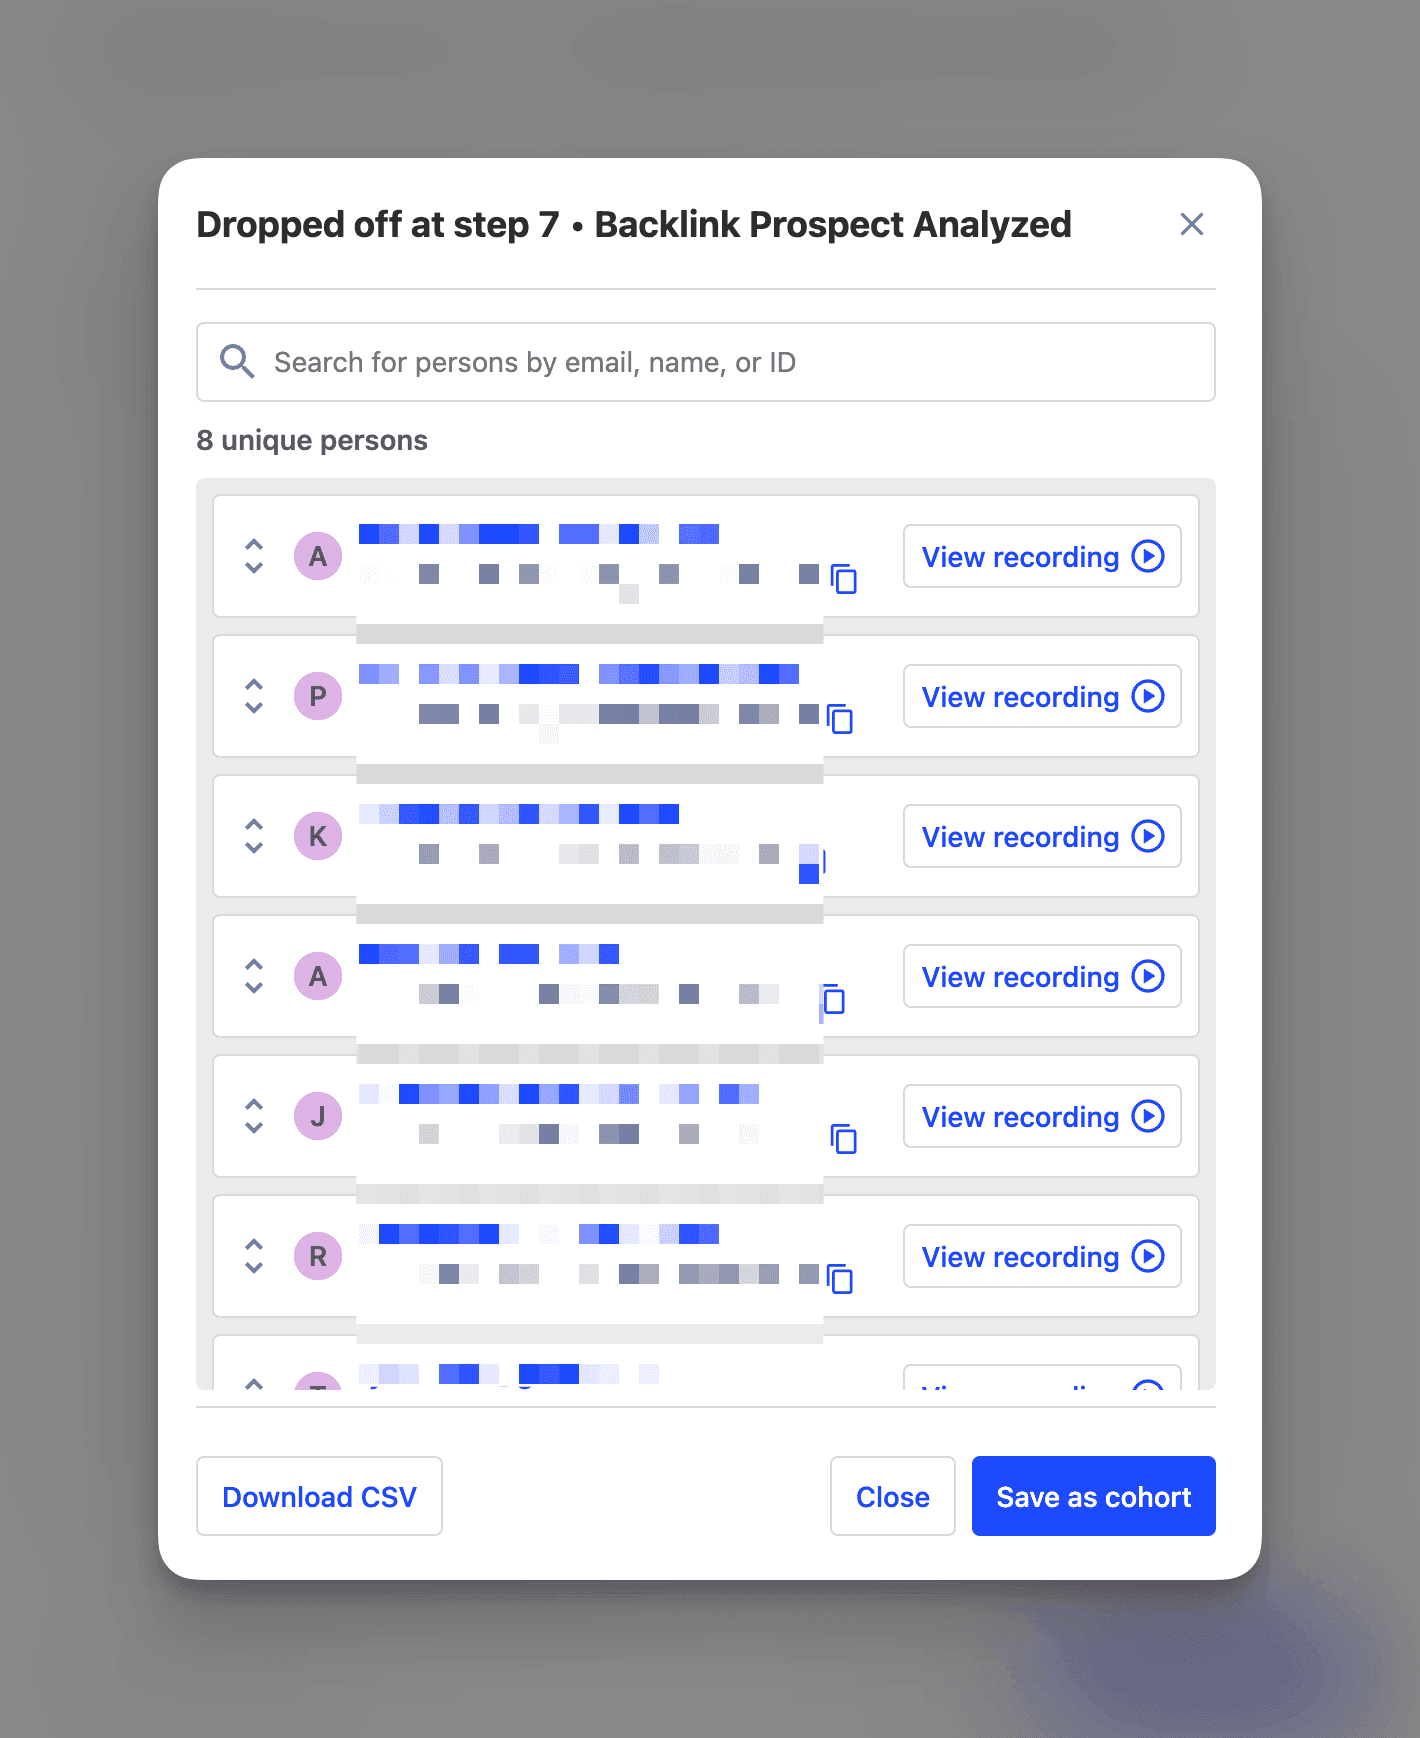Download the persons list as CSV

coord(319,1496)
